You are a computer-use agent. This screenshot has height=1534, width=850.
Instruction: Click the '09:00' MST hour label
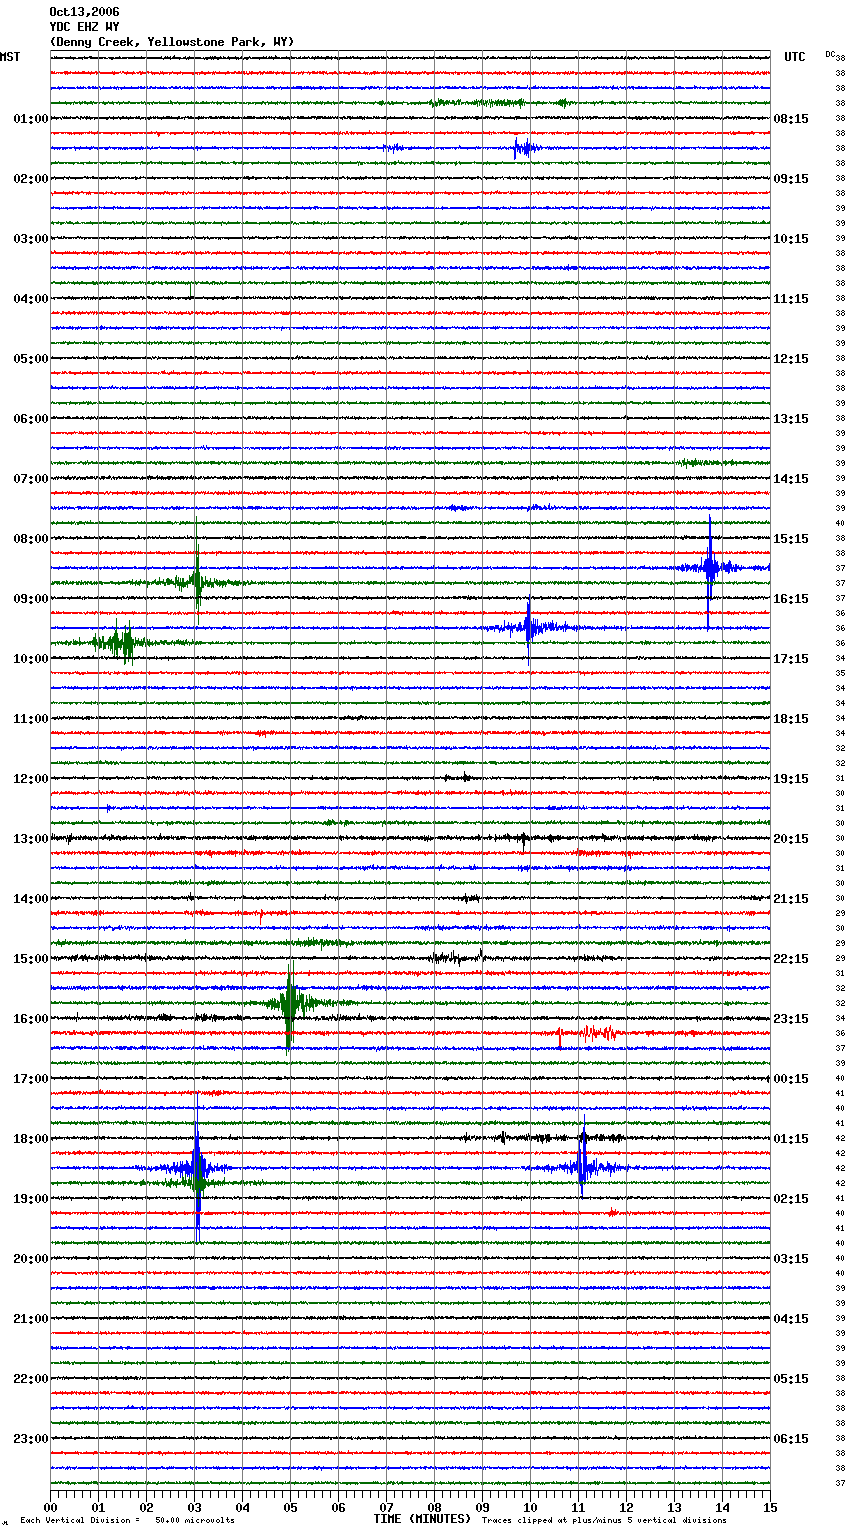(31, 599)
